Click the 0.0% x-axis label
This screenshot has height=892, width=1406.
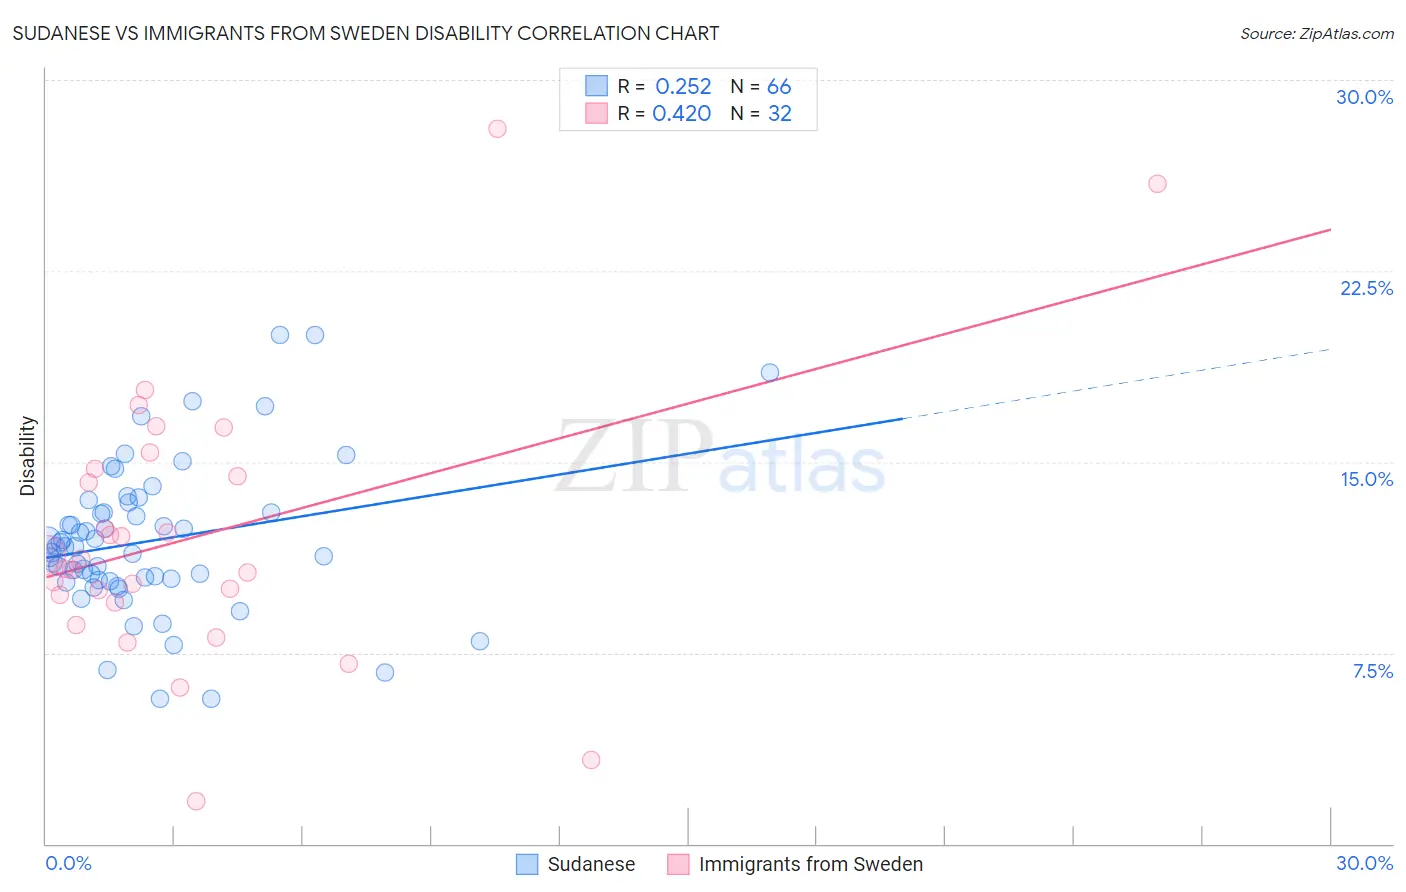pos(68,863)
